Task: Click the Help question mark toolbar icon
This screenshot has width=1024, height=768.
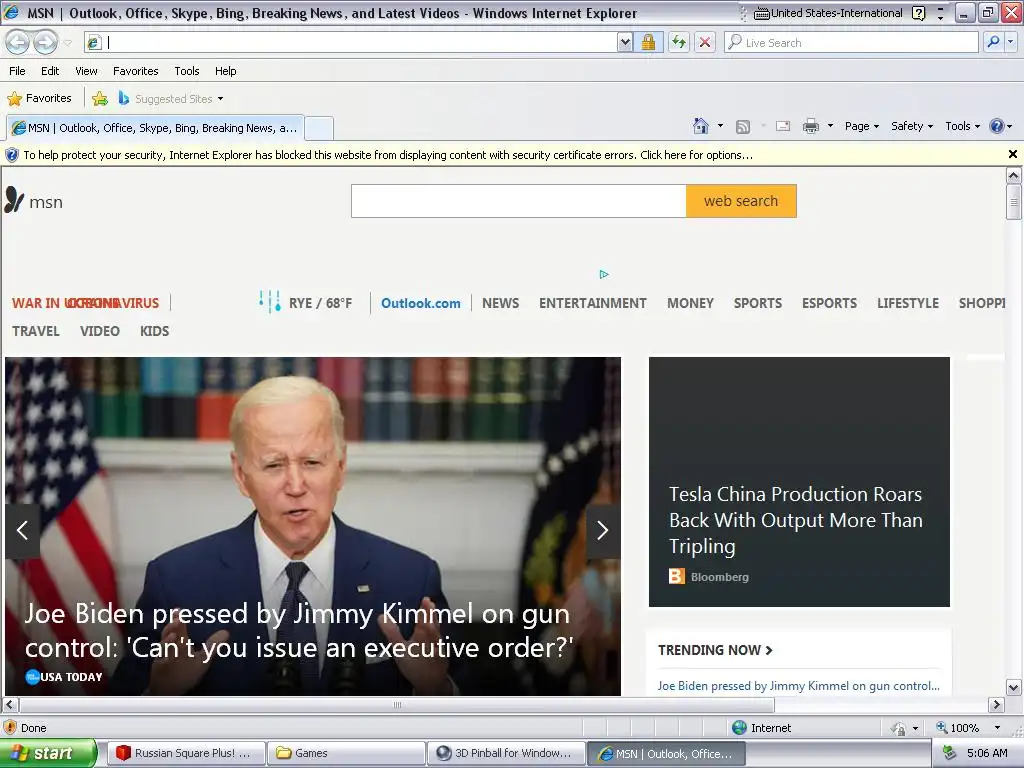Action: coord(997,126)
